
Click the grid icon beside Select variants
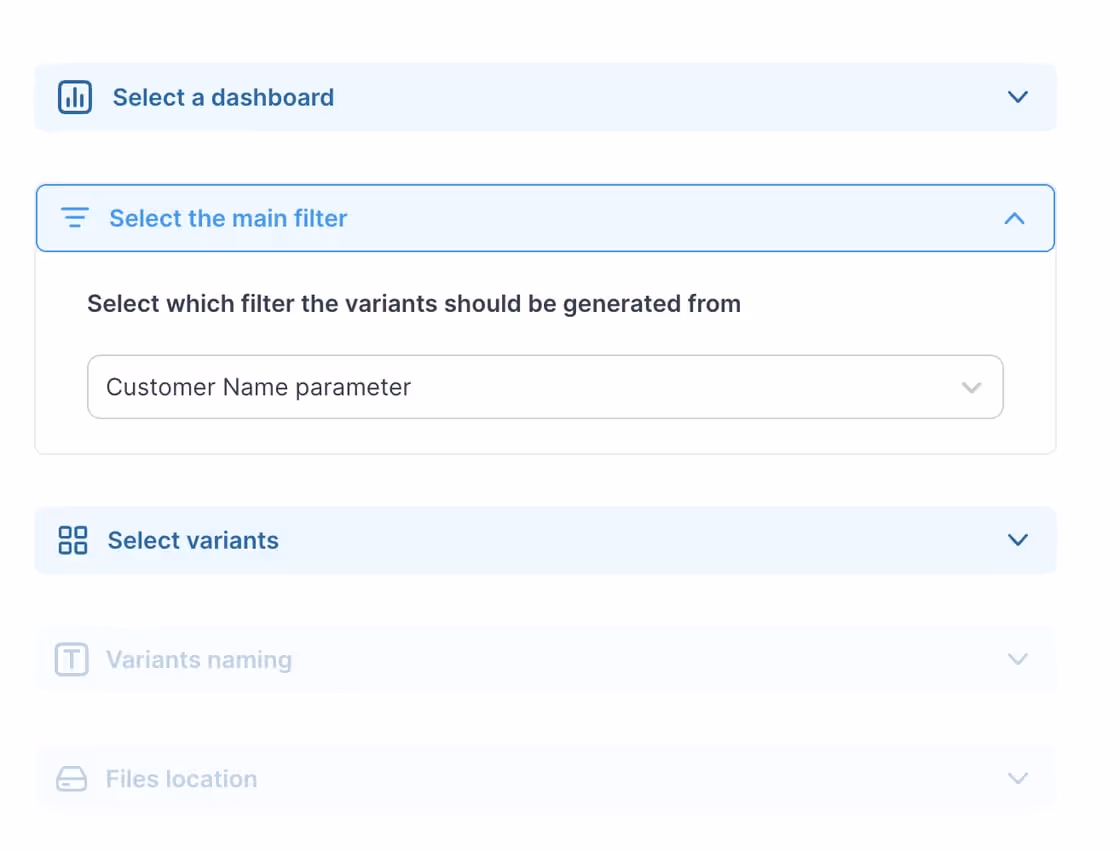click(x=72, y=540)
